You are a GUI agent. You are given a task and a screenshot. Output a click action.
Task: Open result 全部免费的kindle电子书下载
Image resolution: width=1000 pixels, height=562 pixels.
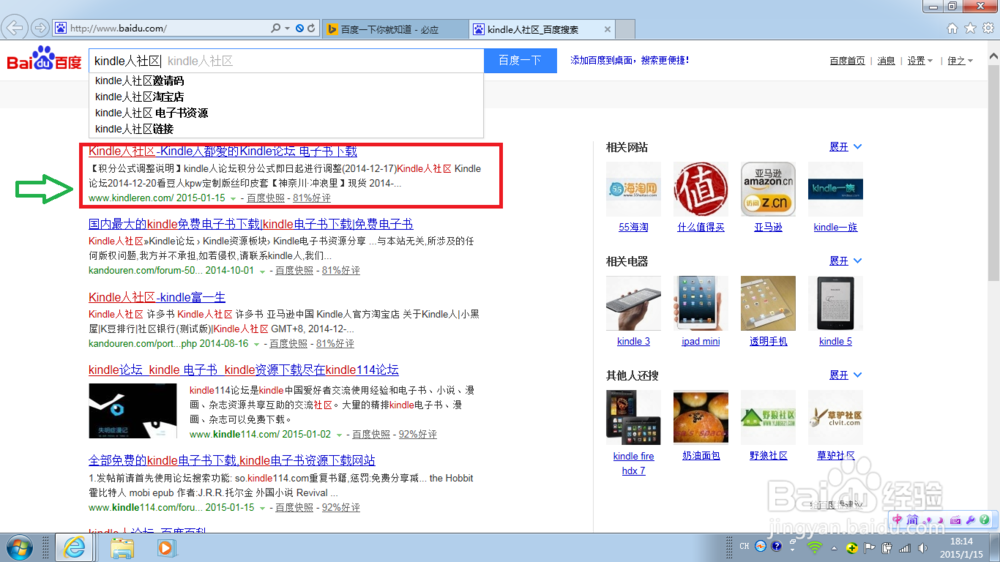pyautogui.click(x=232, y=461)
